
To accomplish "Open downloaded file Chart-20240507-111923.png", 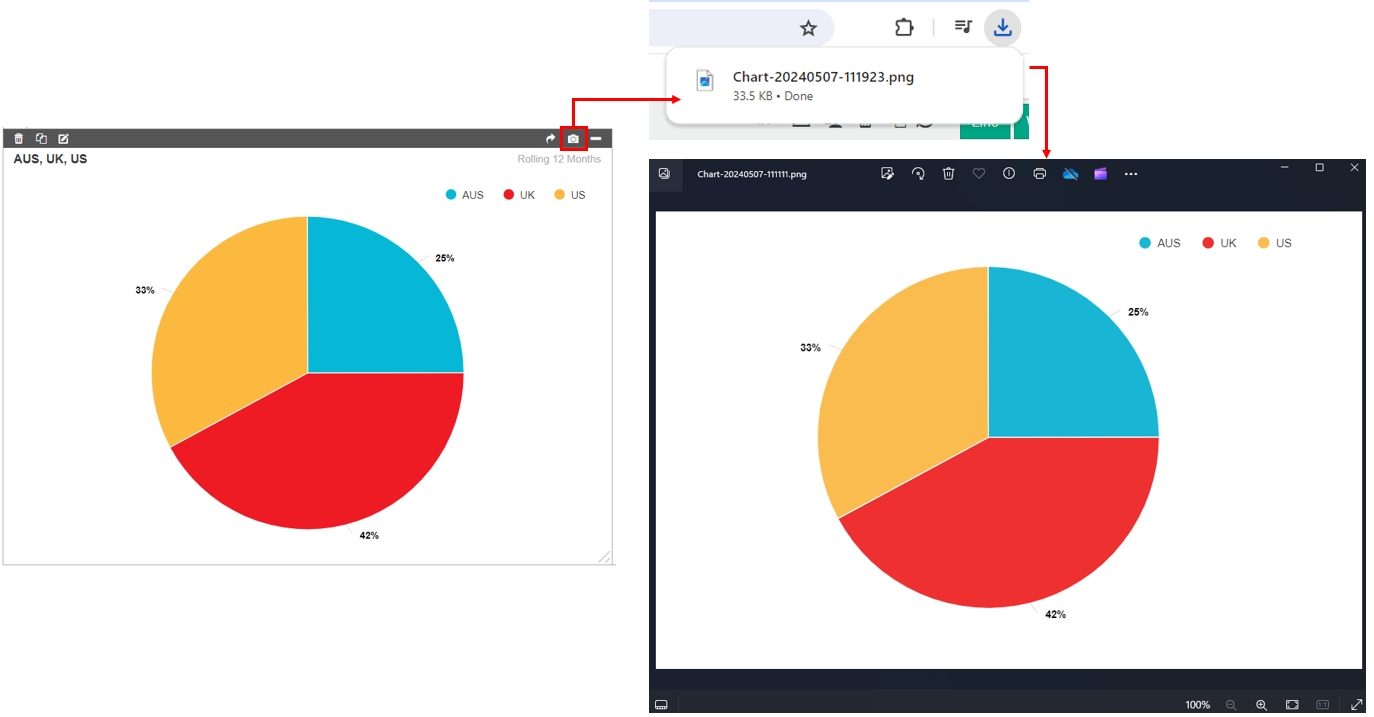I will tap(822, 77).
